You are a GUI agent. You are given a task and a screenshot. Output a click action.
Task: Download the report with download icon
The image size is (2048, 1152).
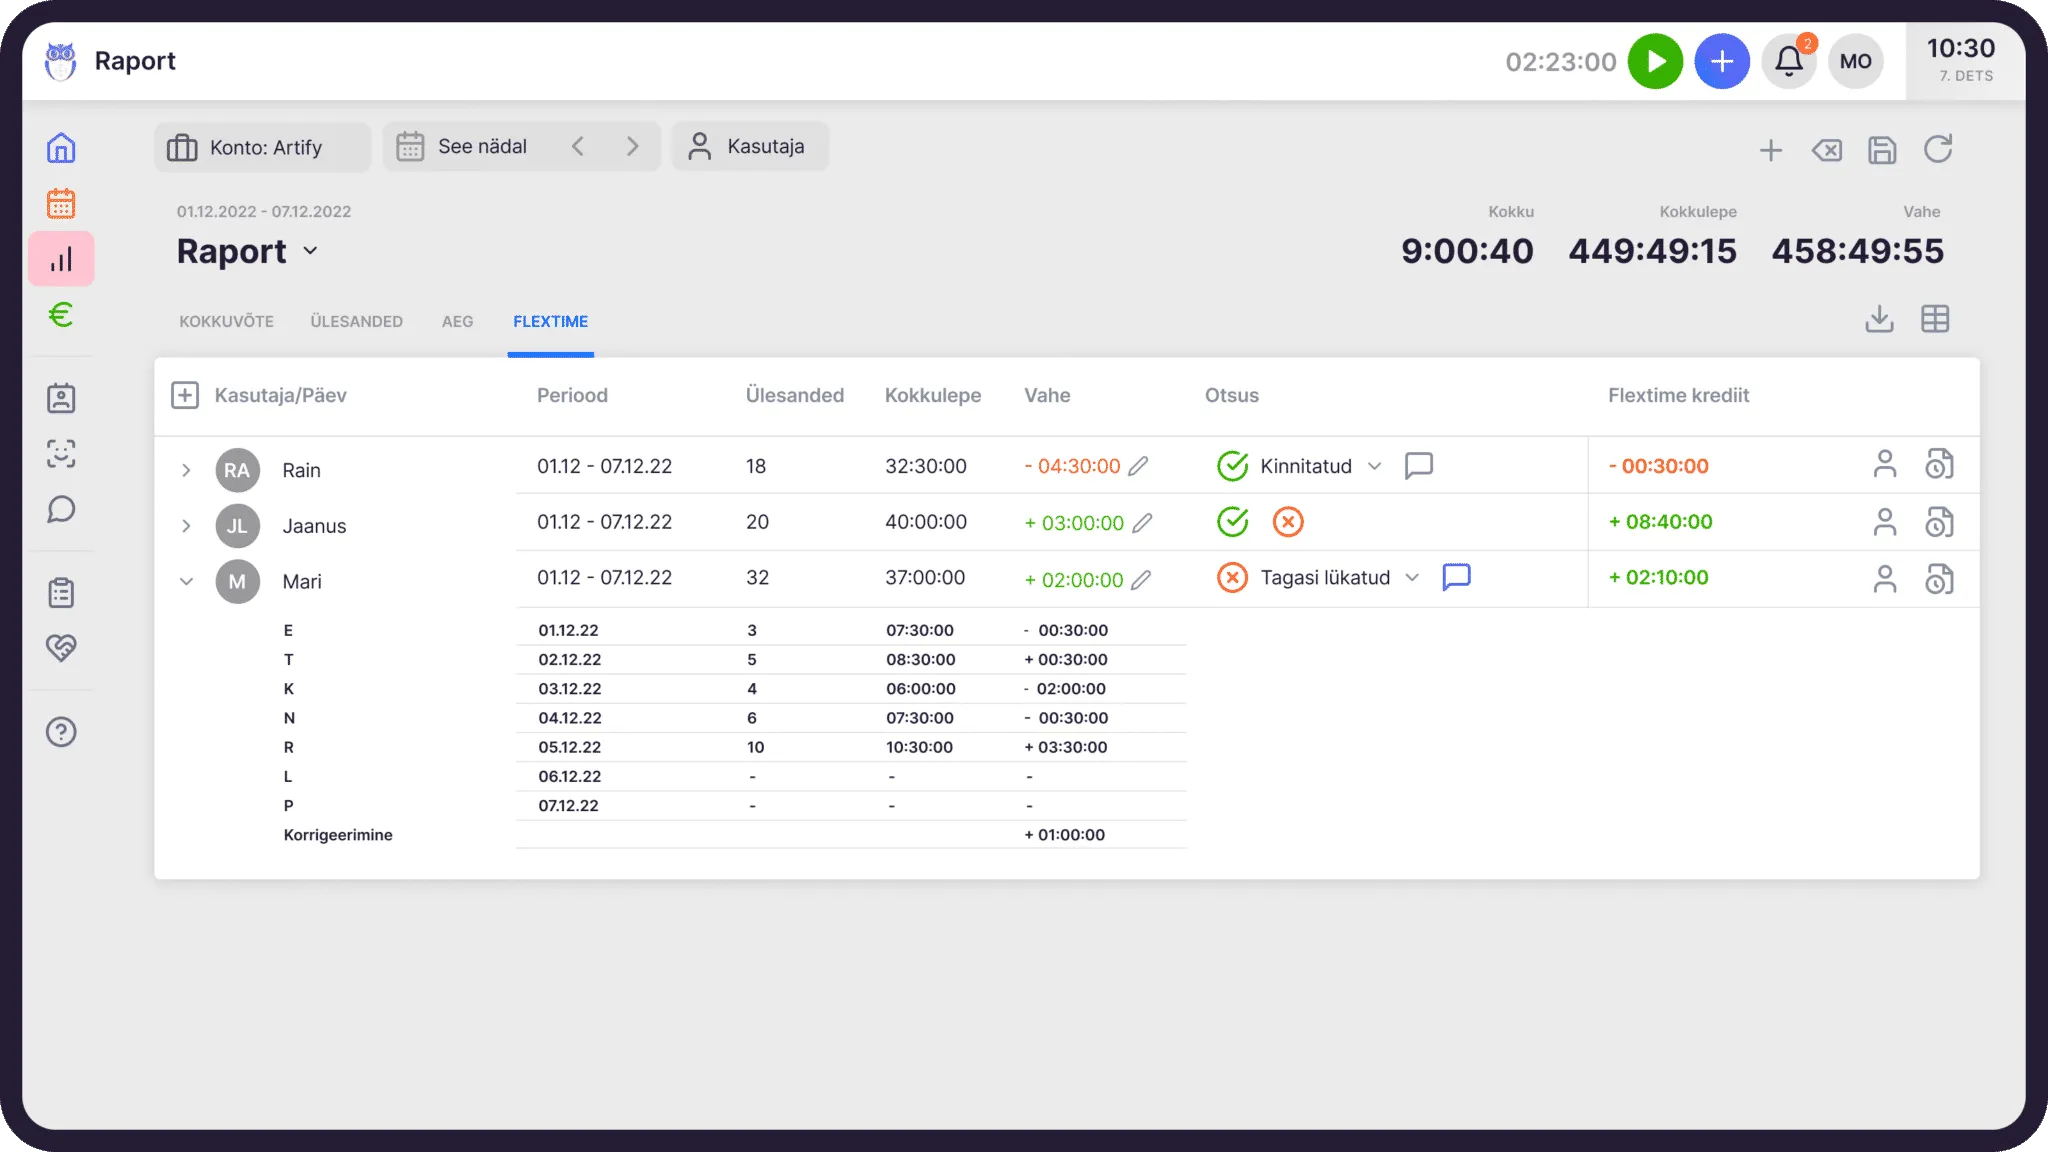pyautogui.click(x=1880, y=319)
